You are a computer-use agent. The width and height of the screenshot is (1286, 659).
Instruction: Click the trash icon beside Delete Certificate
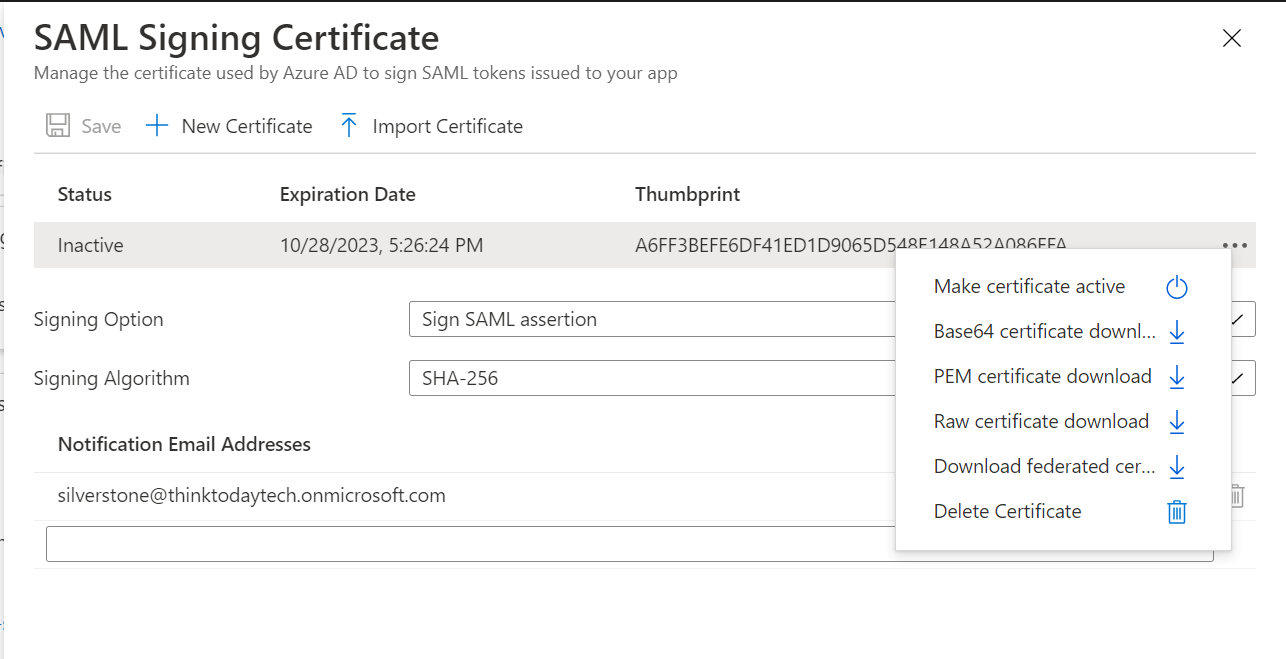1177,512
